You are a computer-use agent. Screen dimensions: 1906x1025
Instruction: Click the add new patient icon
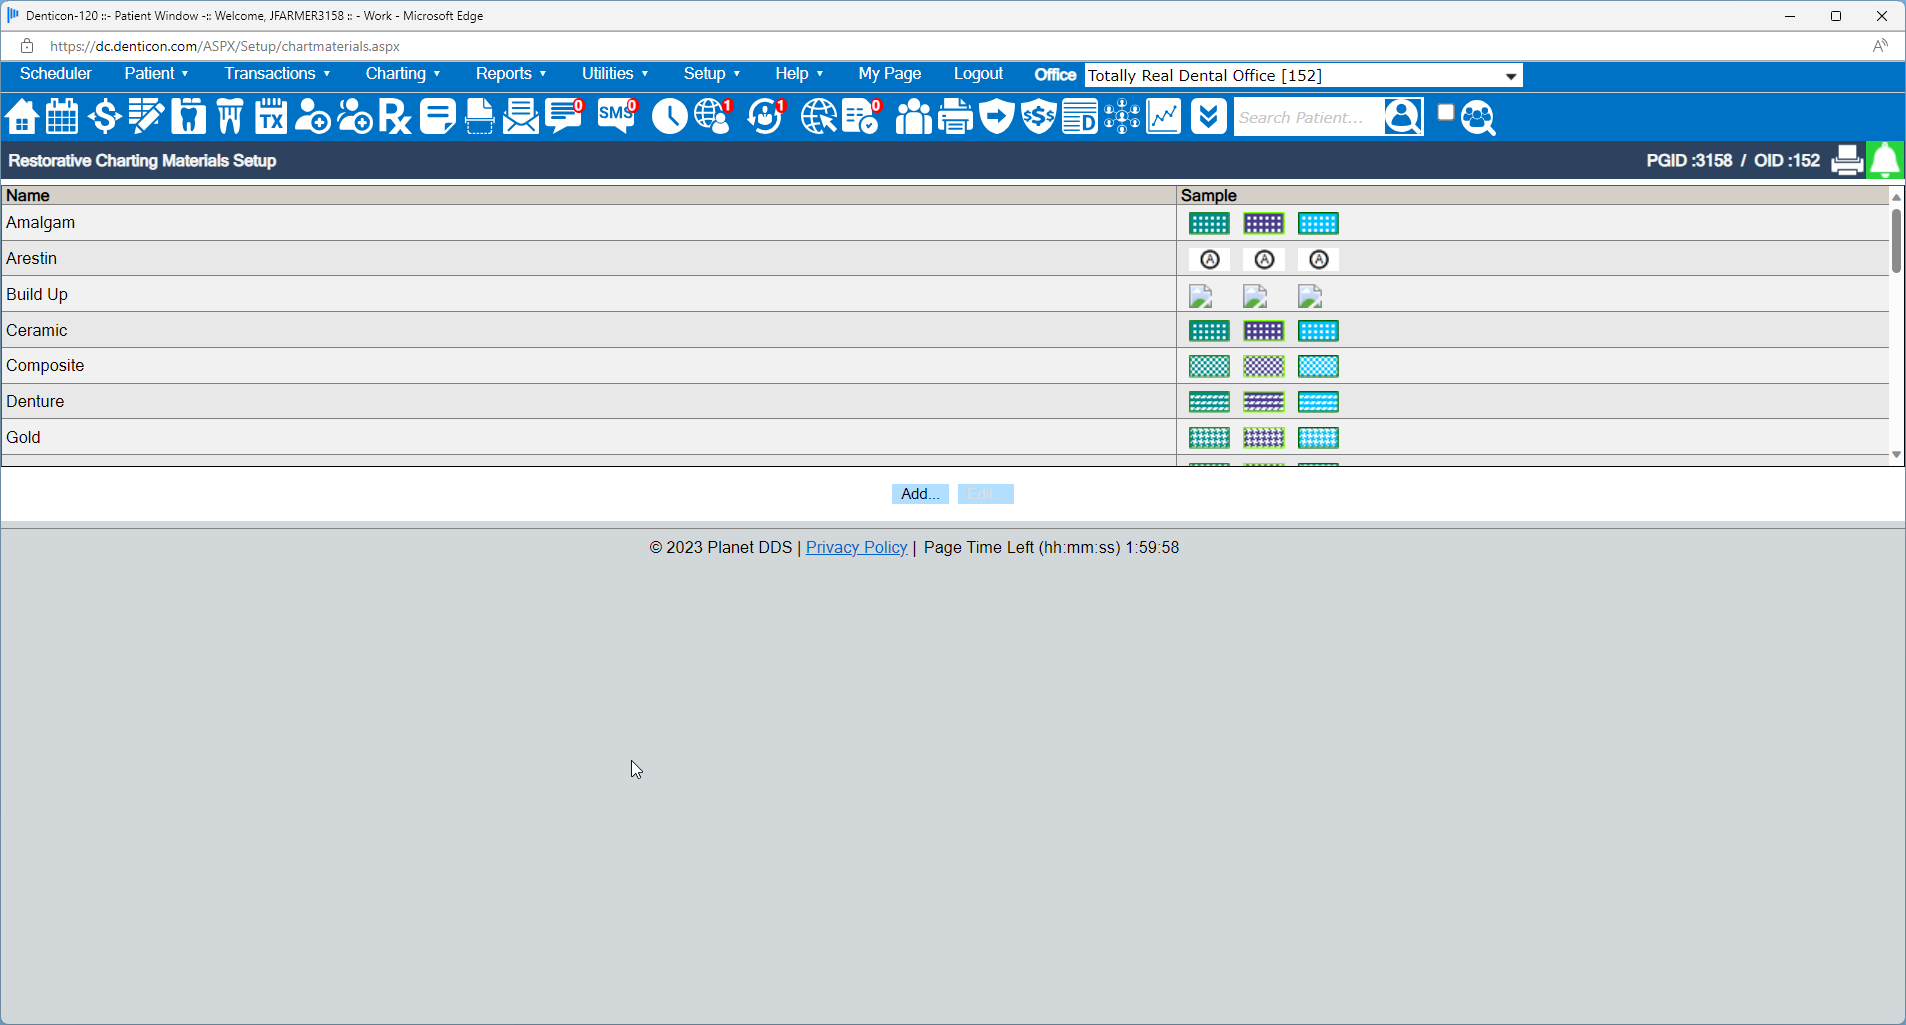[312, 116]
